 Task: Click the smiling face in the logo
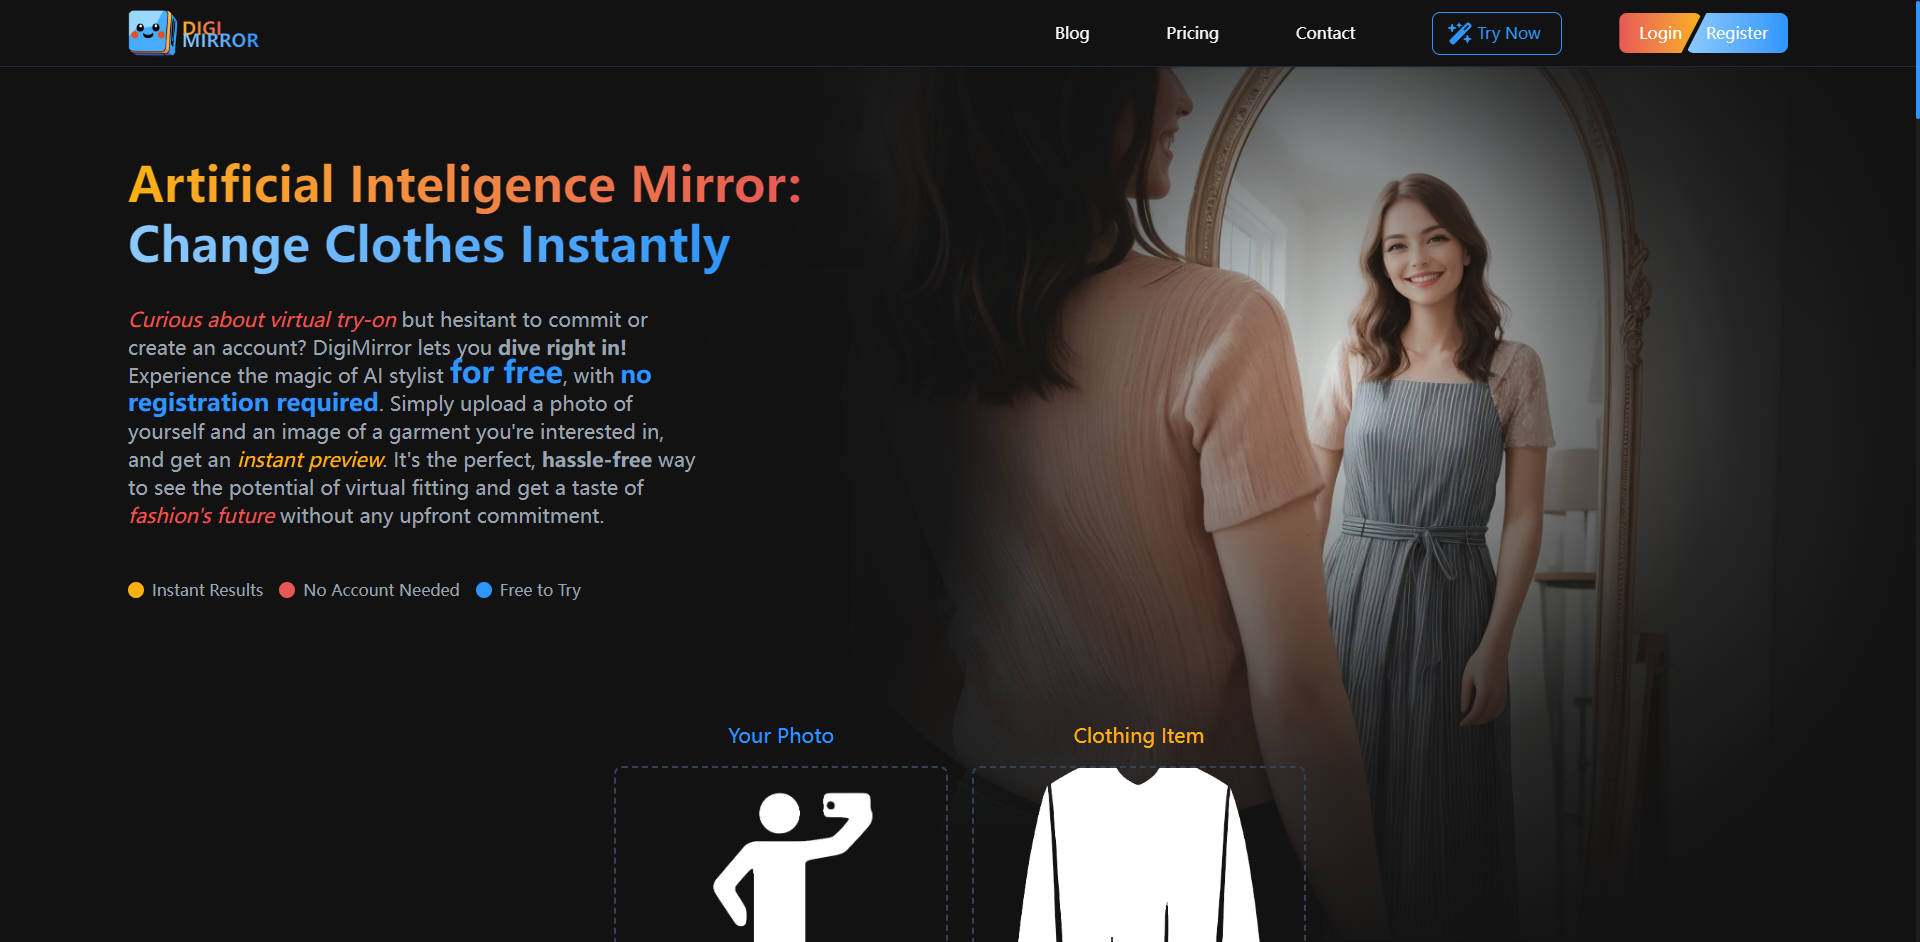tap(148, 32)
